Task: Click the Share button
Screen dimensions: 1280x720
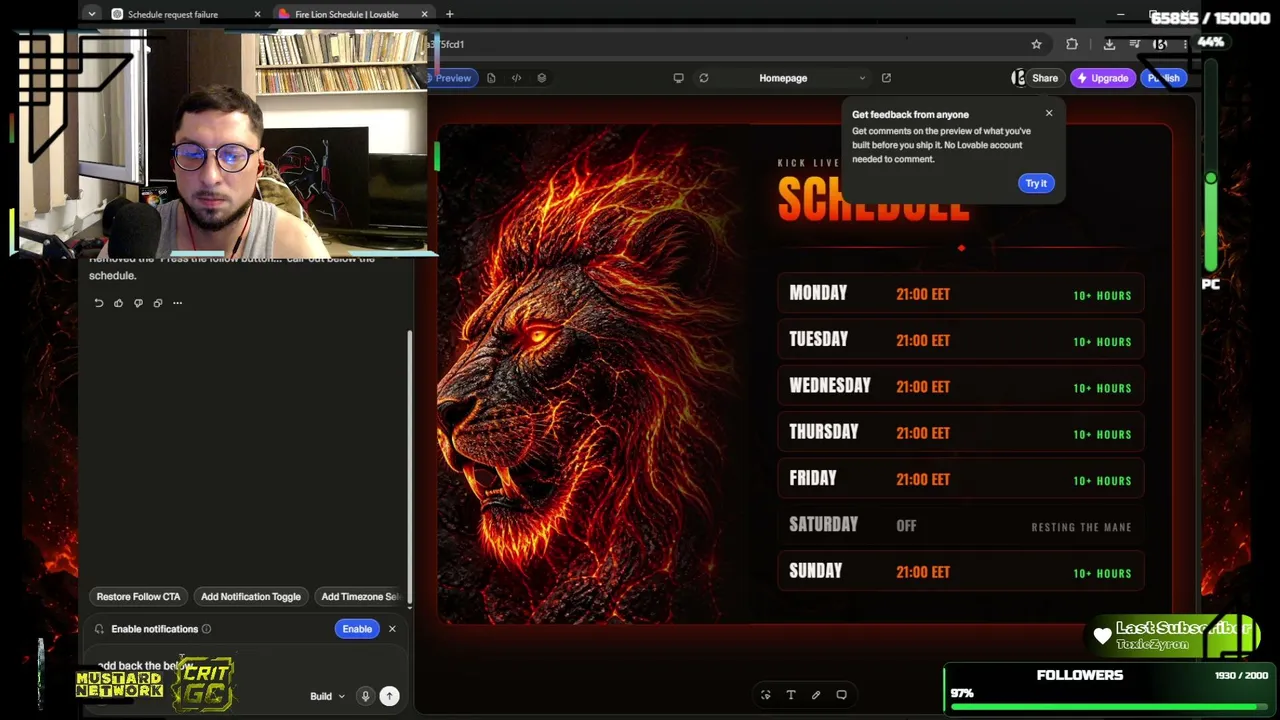Action: coord(1045,78)
